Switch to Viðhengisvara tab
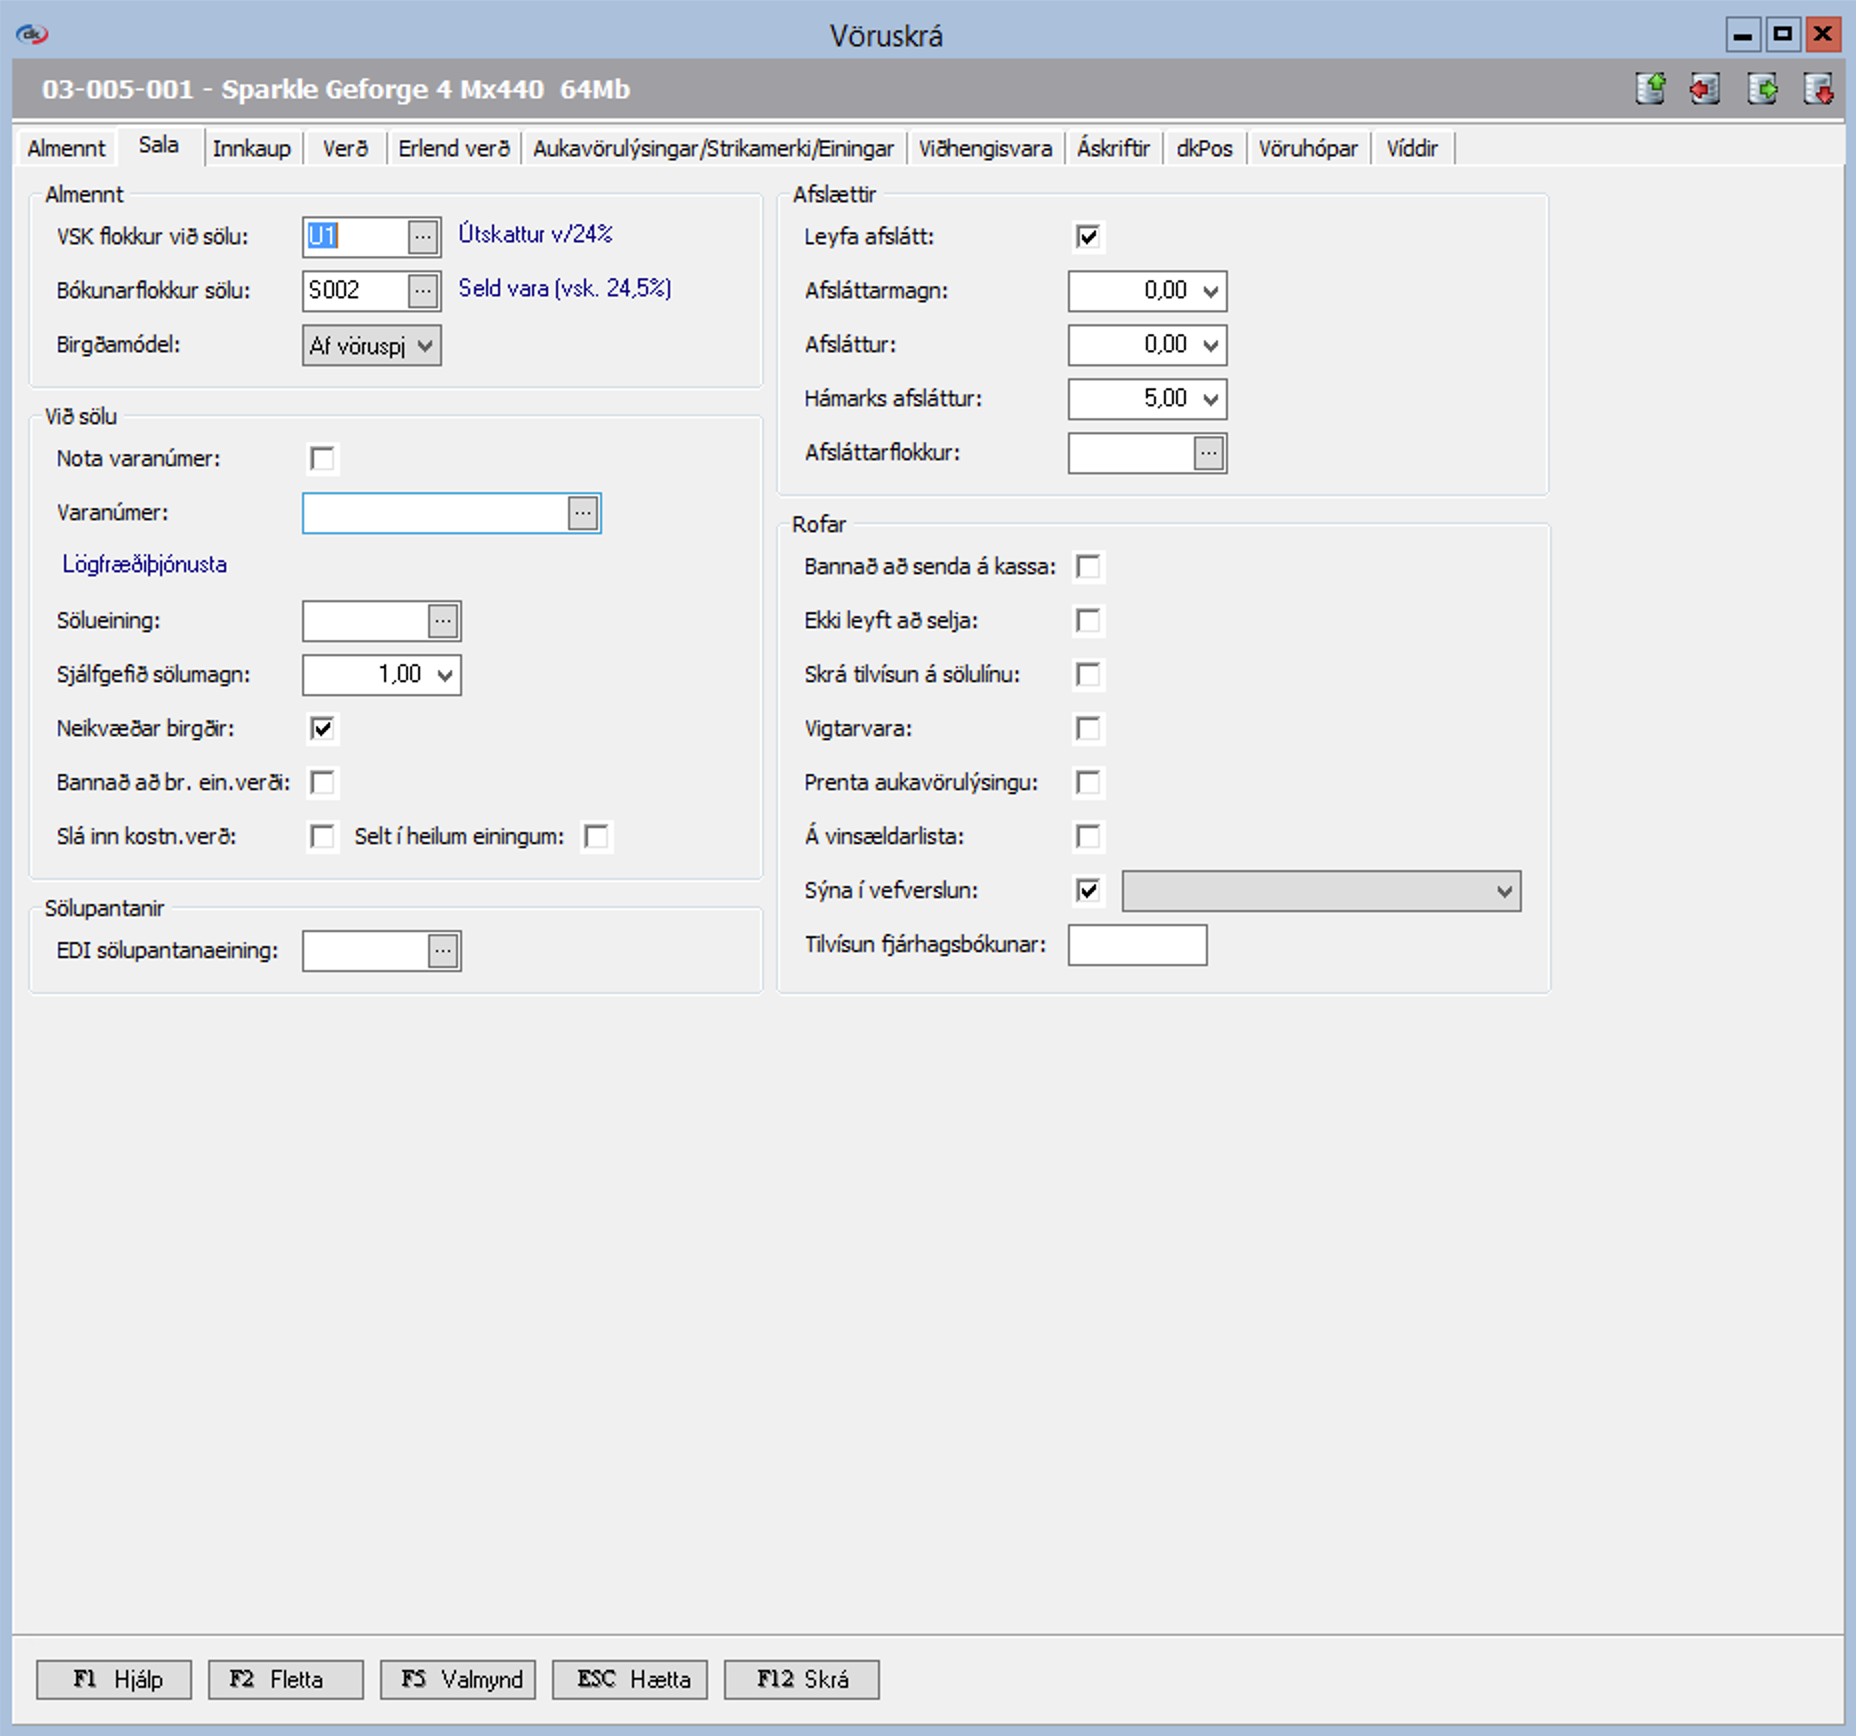This screenshot has height=1736, width=1856. (985, 148)
